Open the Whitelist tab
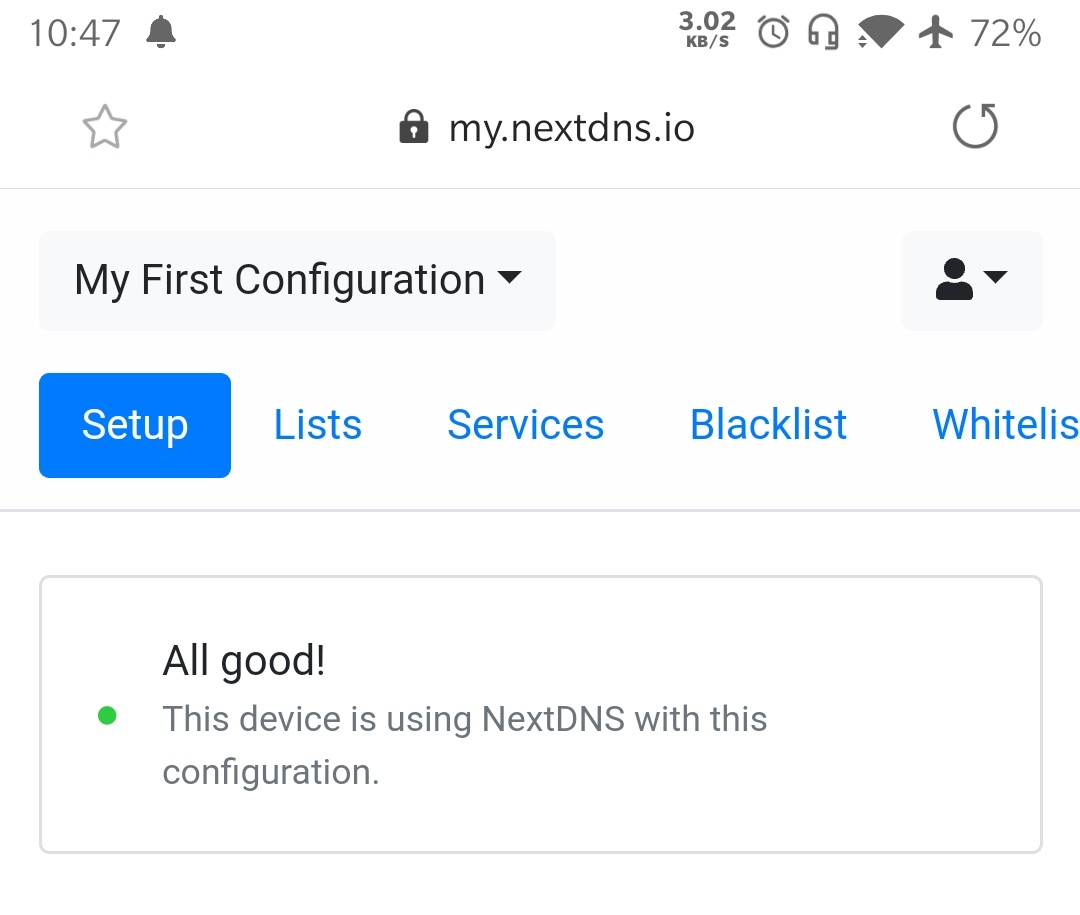 click(x=1006, y=424)
